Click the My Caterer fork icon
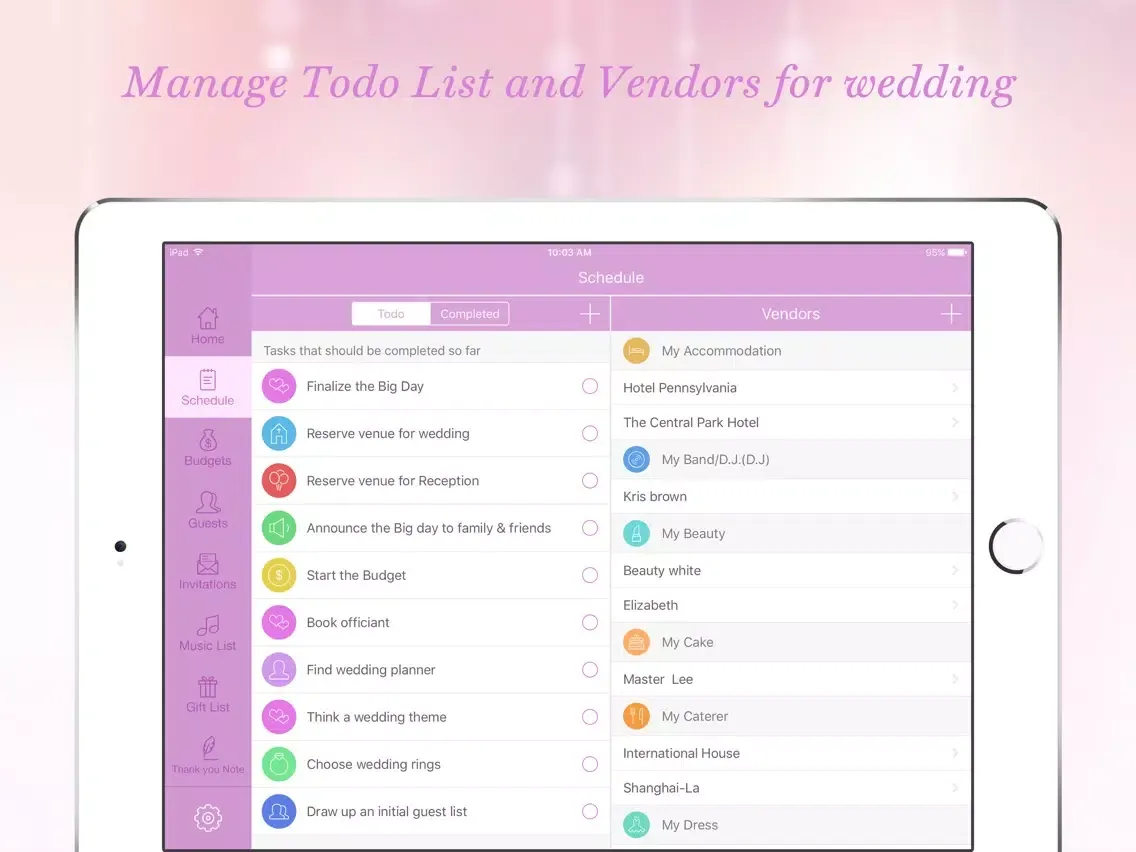1136x852 pixels. click(636, 716)
